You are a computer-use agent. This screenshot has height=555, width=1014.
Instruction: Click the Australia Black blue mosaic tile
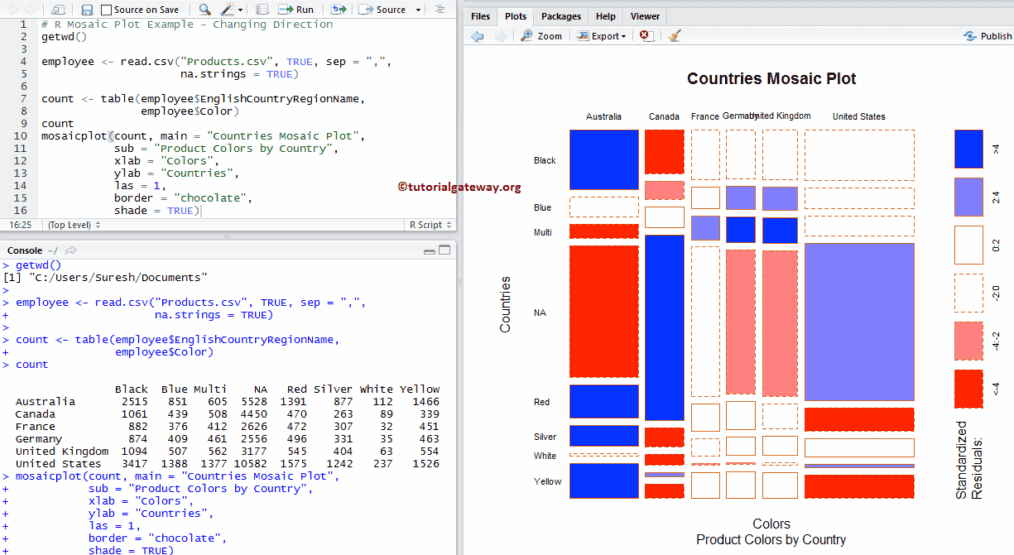(x=604, y=160)
